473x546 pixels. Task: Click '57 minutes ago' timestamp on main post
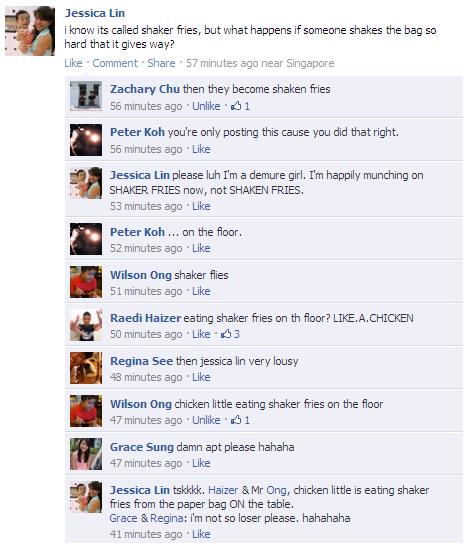tap(222, 63)
